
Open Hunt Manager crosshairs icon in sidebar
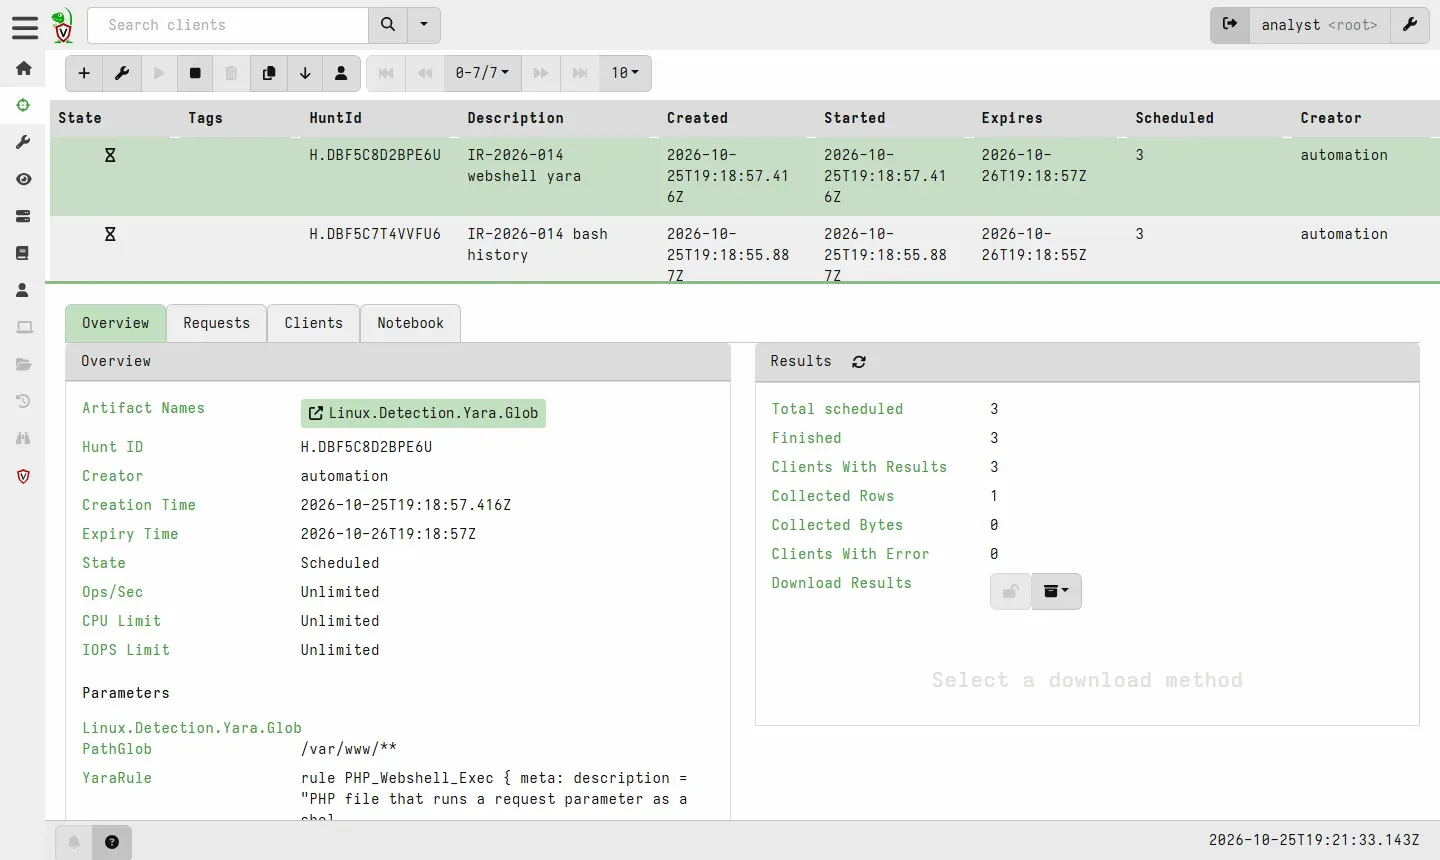(23, 105)
